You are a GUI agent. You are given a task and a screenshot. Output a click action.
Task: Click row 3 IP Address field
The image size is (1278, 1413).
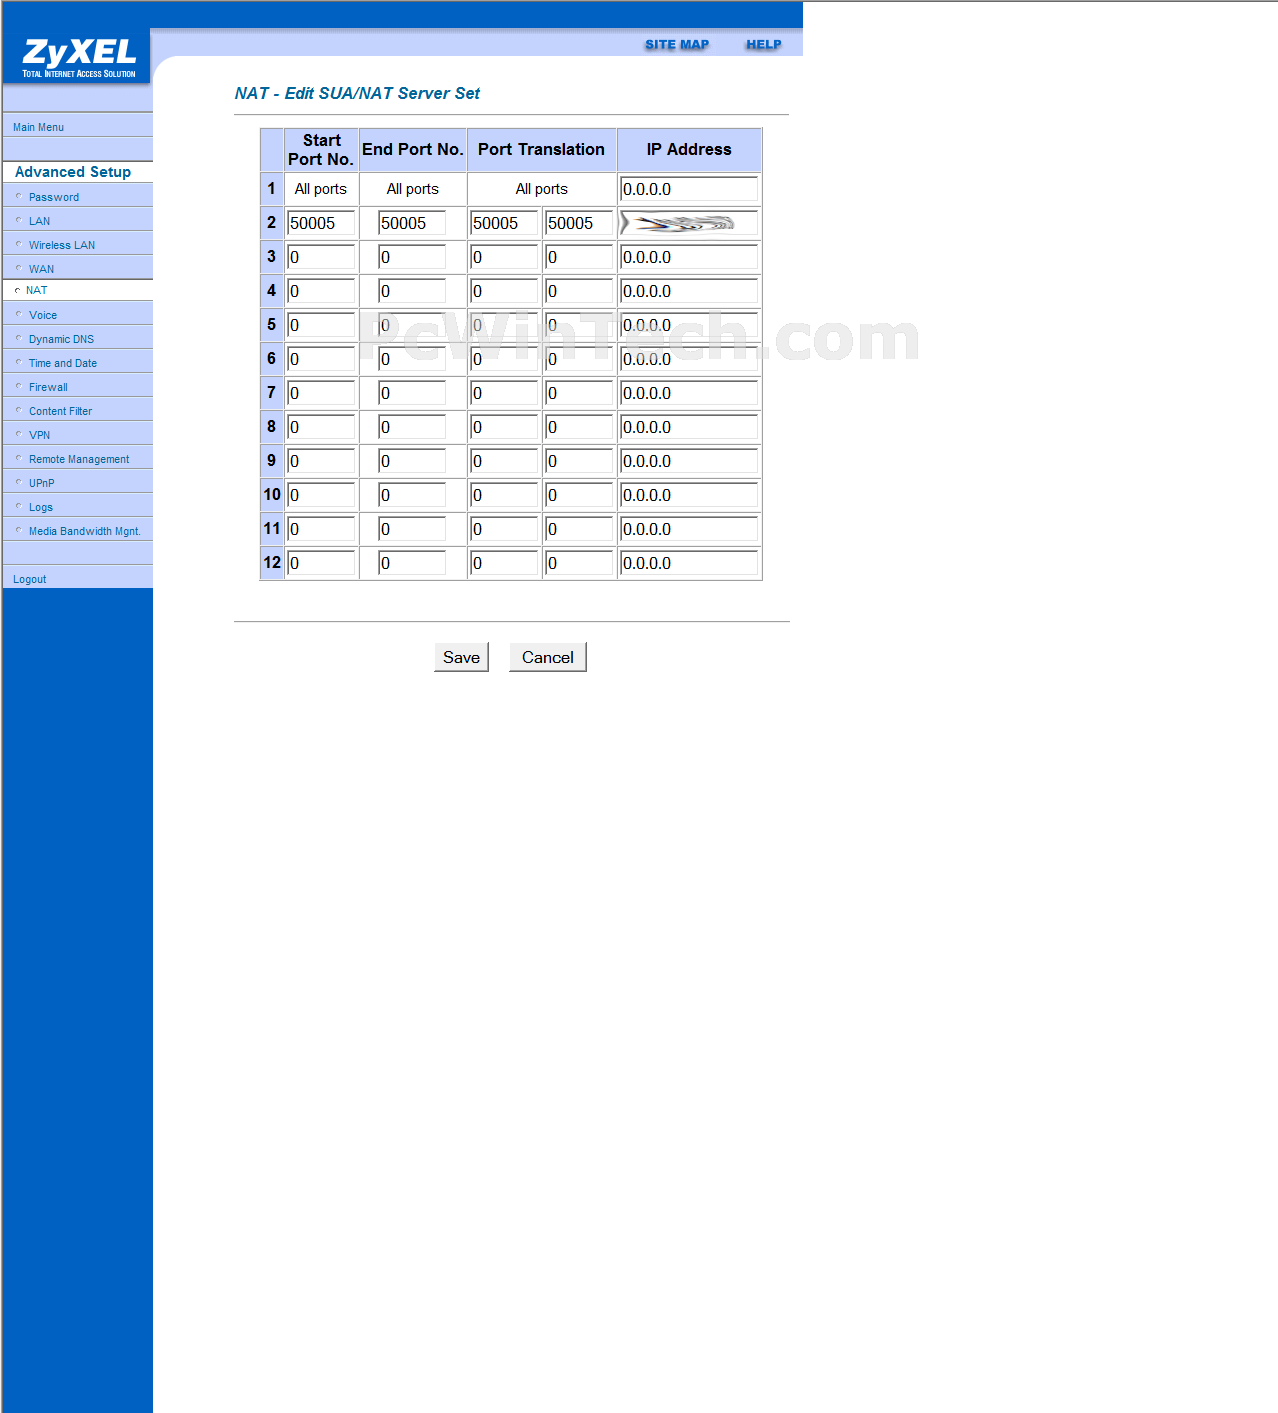[689, 257]
